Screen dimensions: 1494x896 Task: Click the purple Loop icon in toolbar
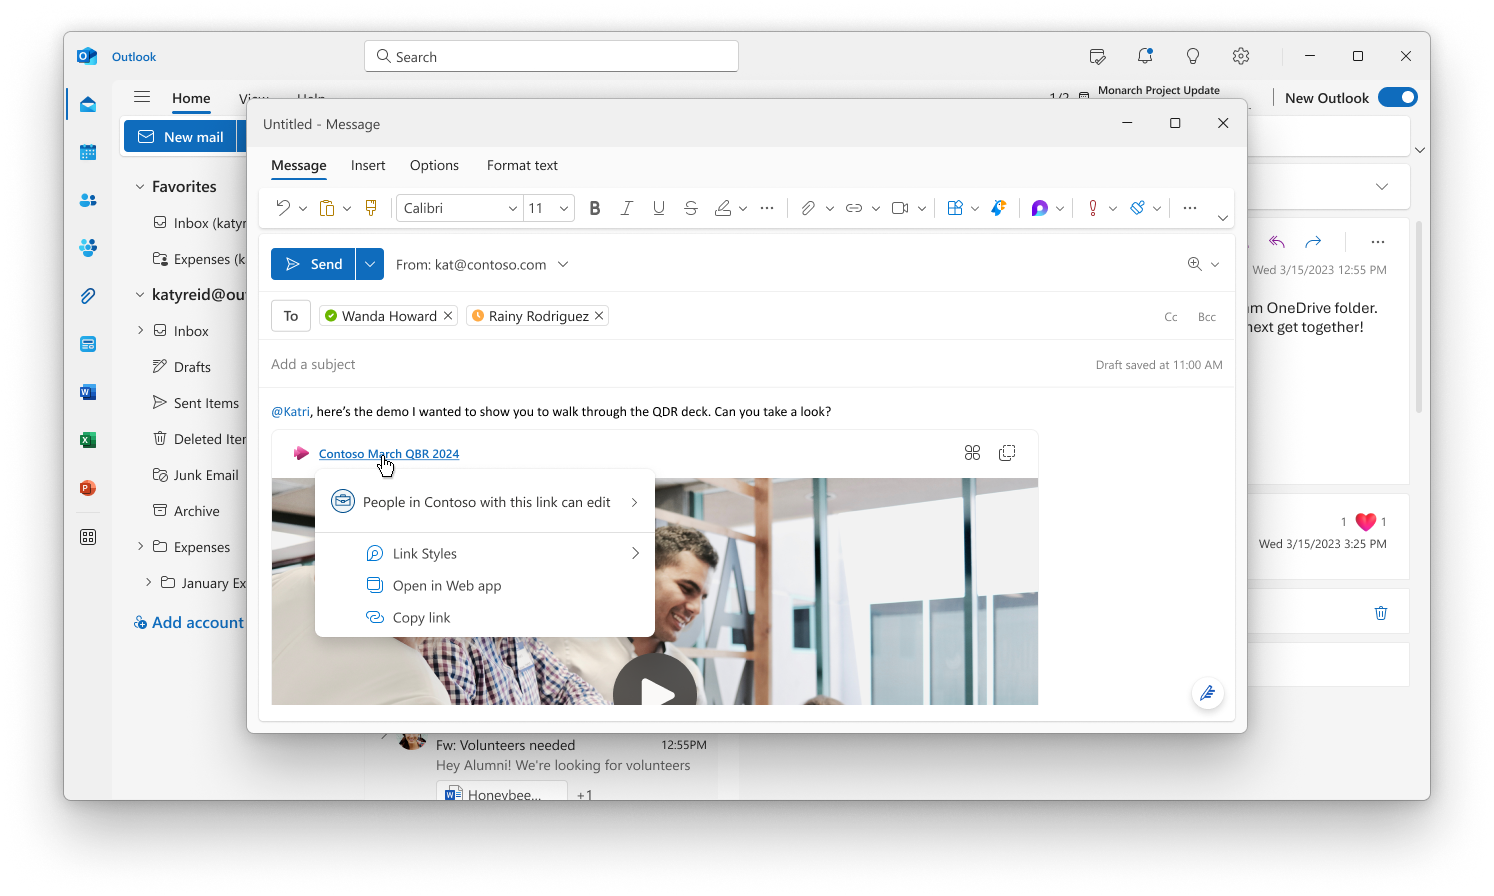(1040, 208)
